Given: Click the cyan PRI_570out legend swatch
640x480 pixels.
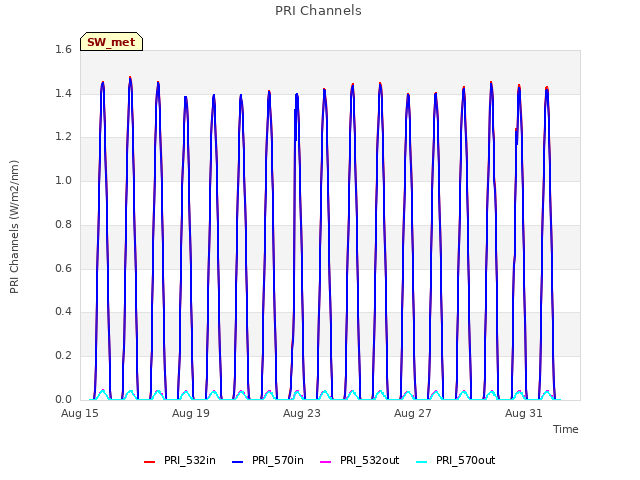Looking at the screenshot, I should [x=422, y=462].
